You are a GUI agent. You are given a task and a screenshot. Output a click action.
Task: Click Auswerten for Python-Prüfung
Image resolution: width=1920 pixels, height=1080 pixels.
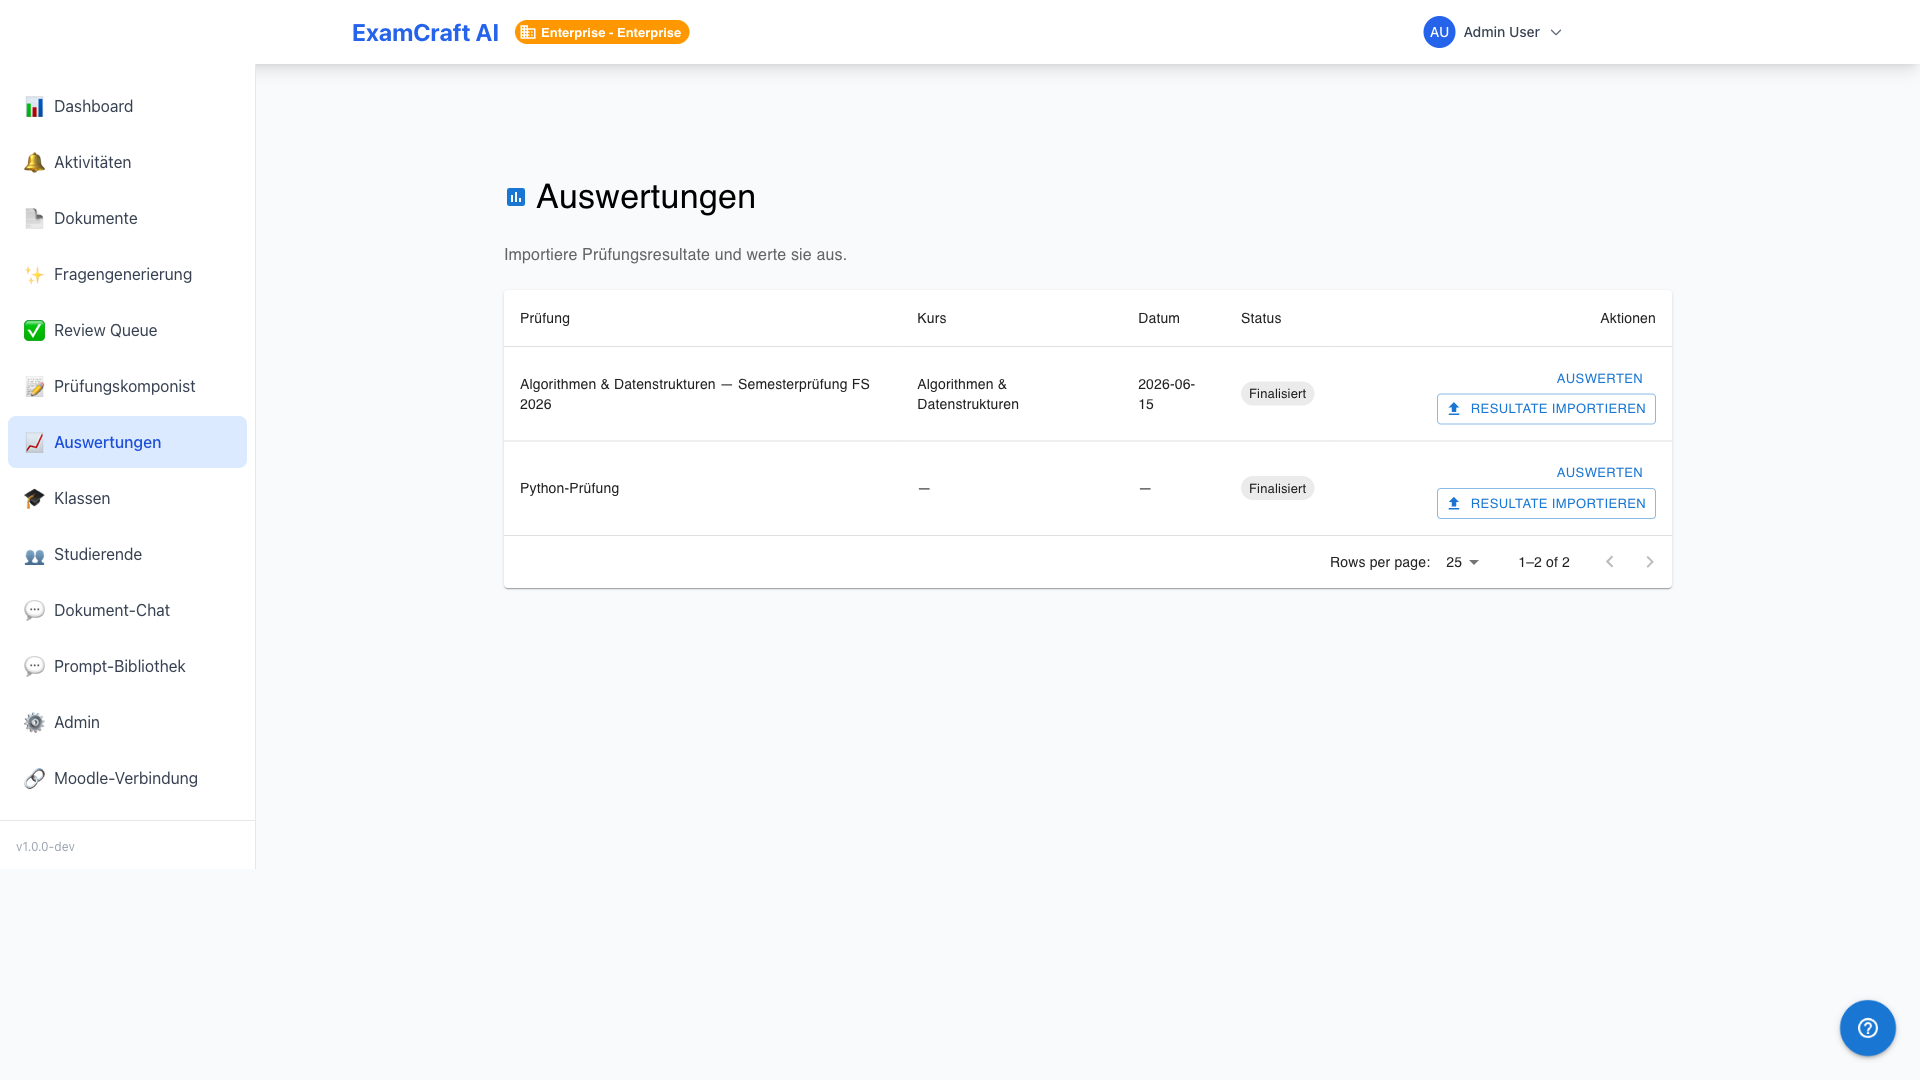[x=1599, y=472]
